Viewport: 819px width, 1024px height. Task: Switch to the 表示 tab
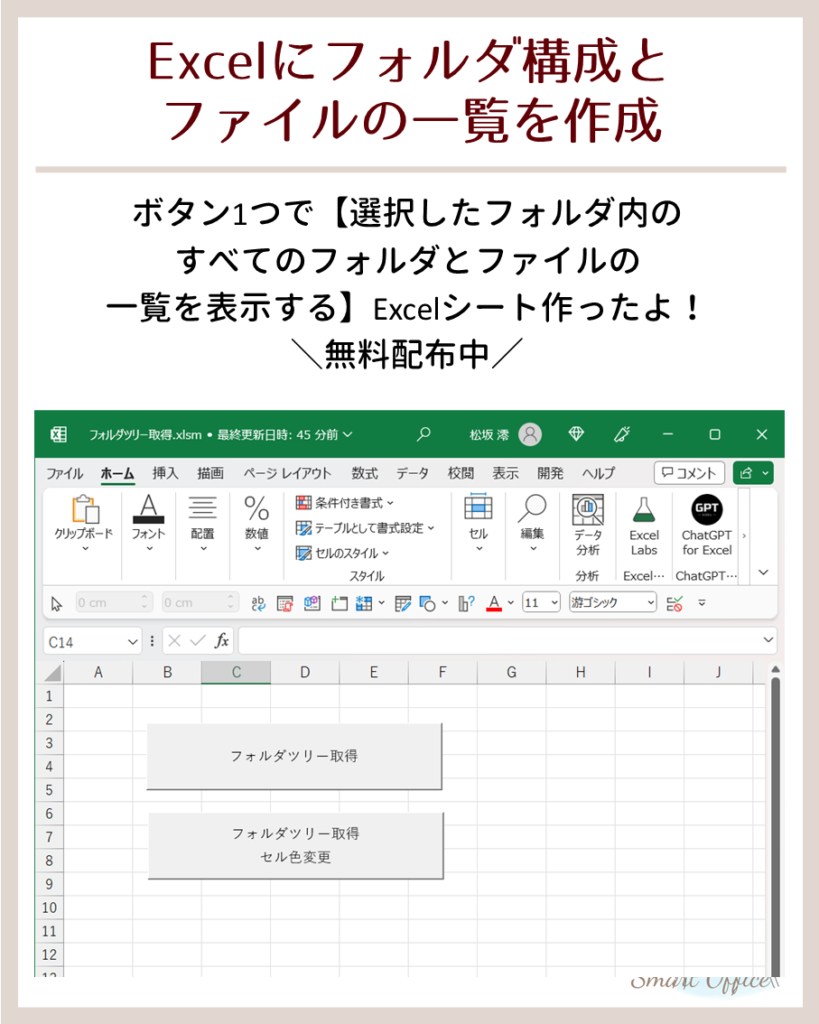click(506, 473)
